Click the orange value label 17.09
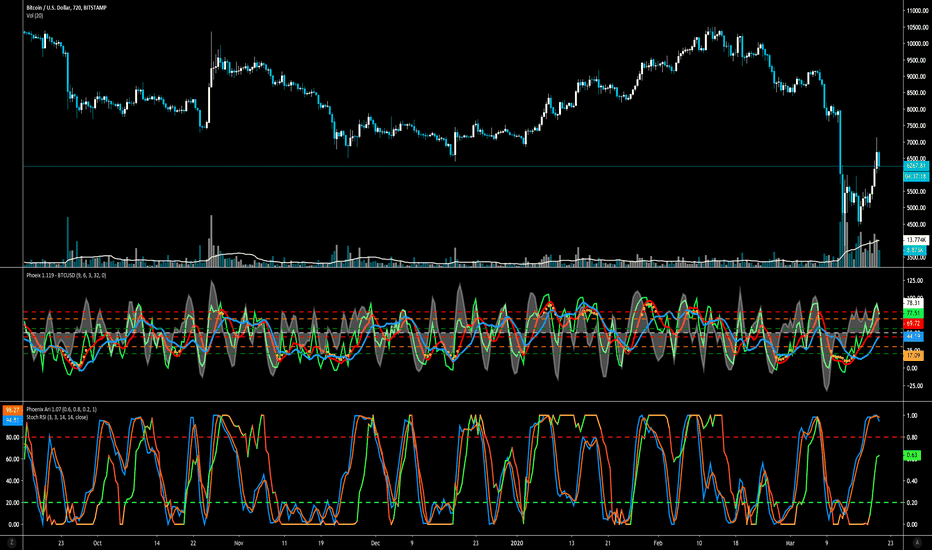This screenshot has width=932, height=550. pos(914,356)
